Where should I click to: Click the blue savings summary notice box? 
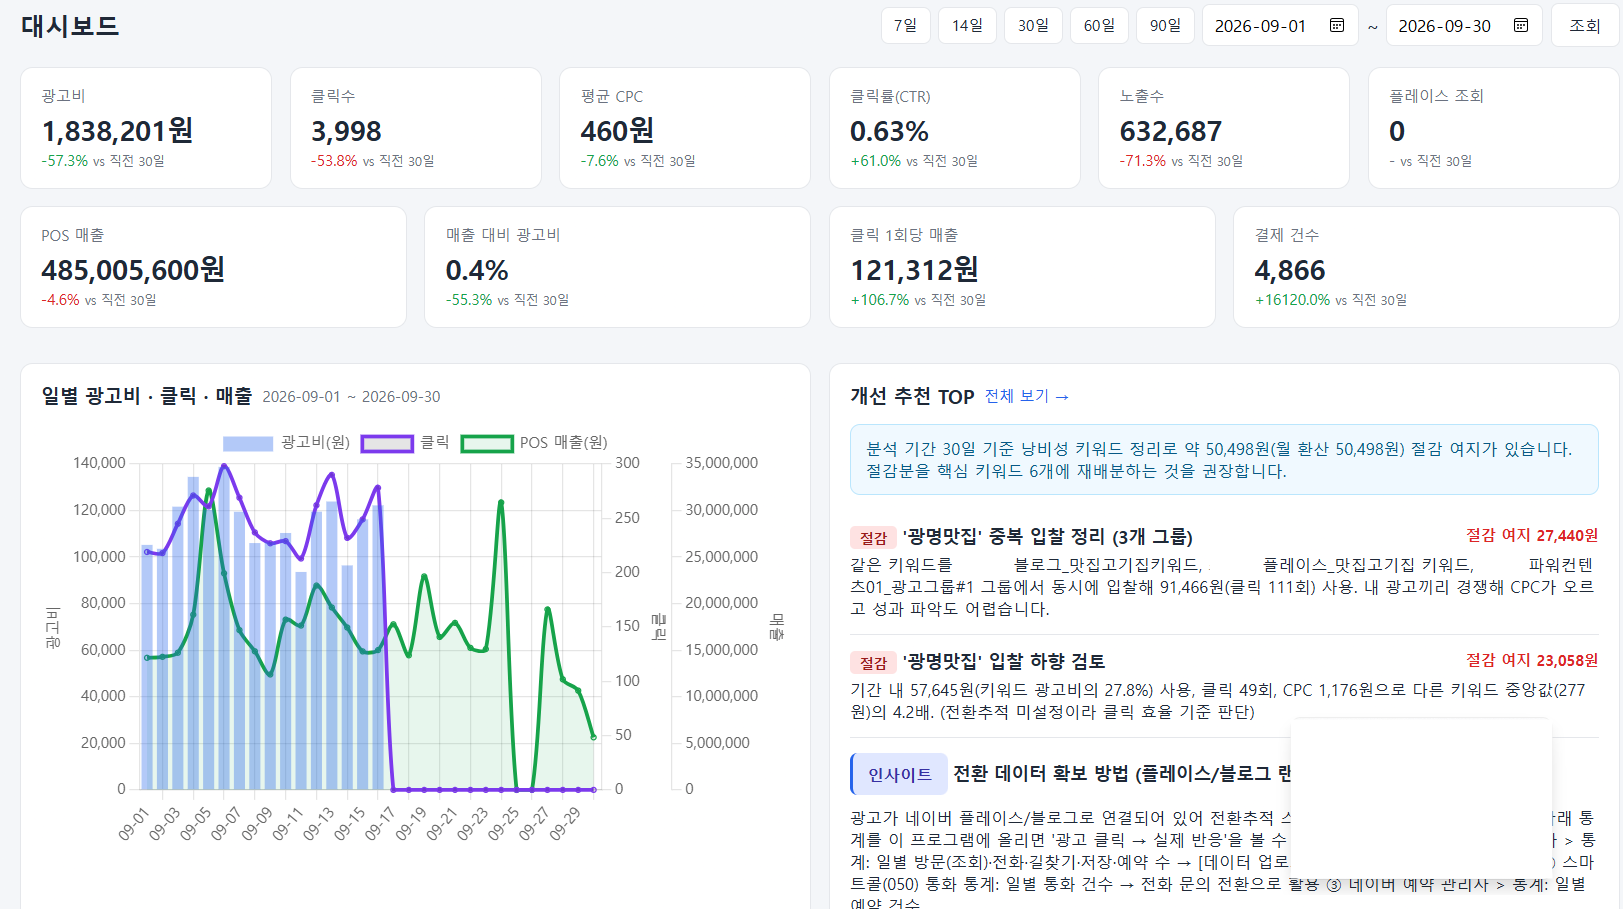pos(1224,460)
